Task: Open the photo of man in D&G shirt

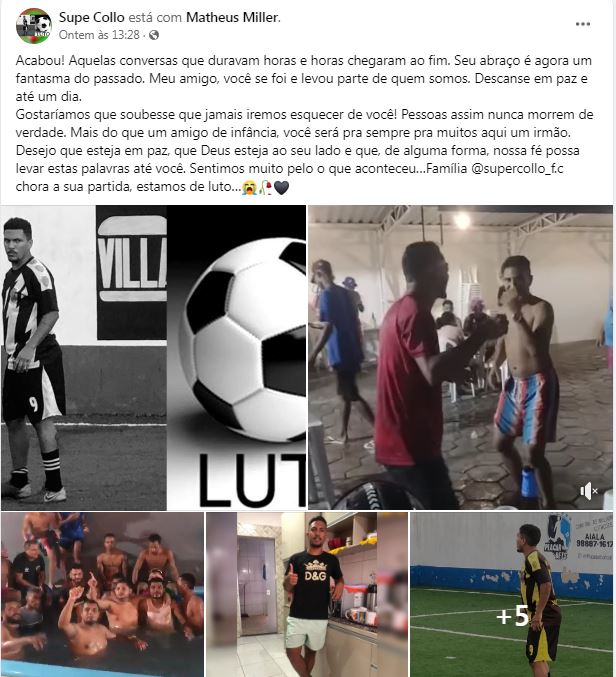Action: click(306, 595)
